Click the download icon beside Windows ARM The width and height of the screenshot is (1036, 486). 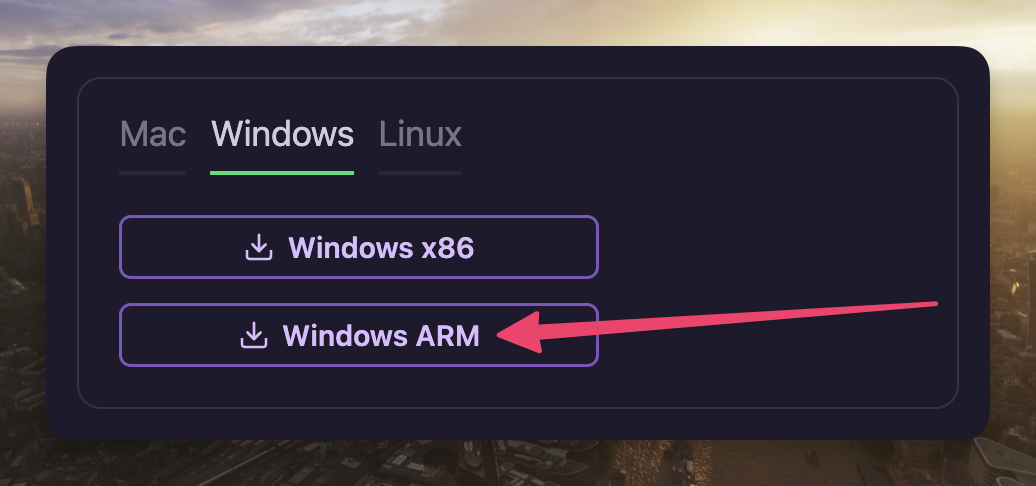(254, 335)
